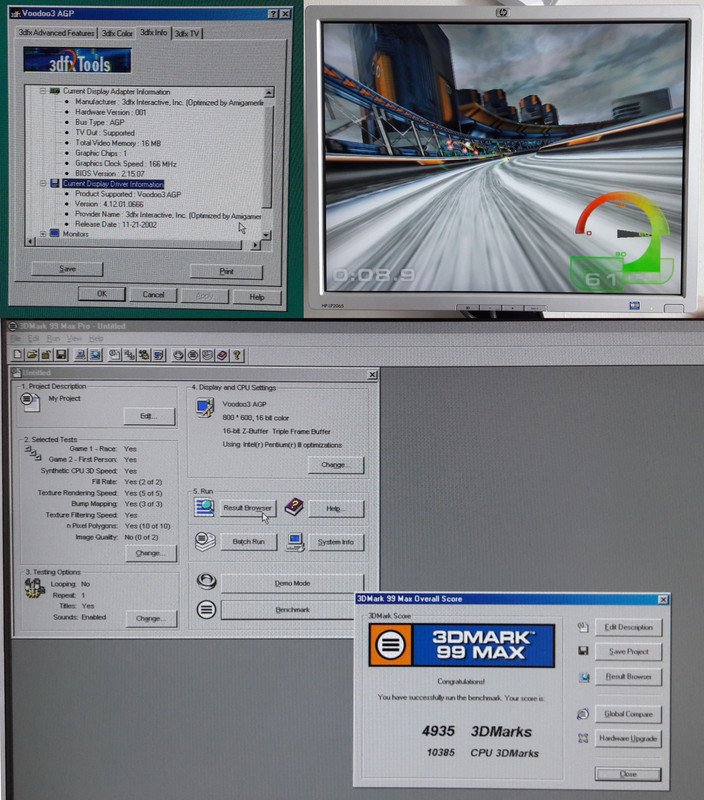Screen dimensions: 704x800
Task: Click Hardware Upgrade in the score dialog
Action: pyautogui.click(x=628, y=738)
